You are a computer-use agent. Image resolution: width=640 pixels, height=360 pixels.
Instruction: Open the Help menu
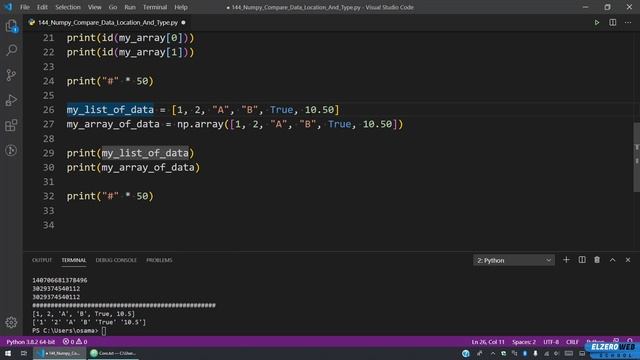click(x=181, y=7)
